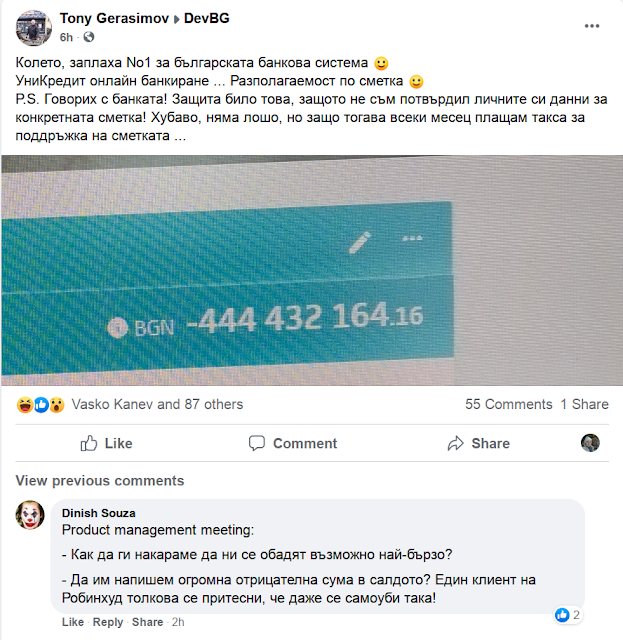Image resolution: width=623 pixels, height=640 pixels.
Task: Open the post options three-dot menu
Action: [592, 26]
